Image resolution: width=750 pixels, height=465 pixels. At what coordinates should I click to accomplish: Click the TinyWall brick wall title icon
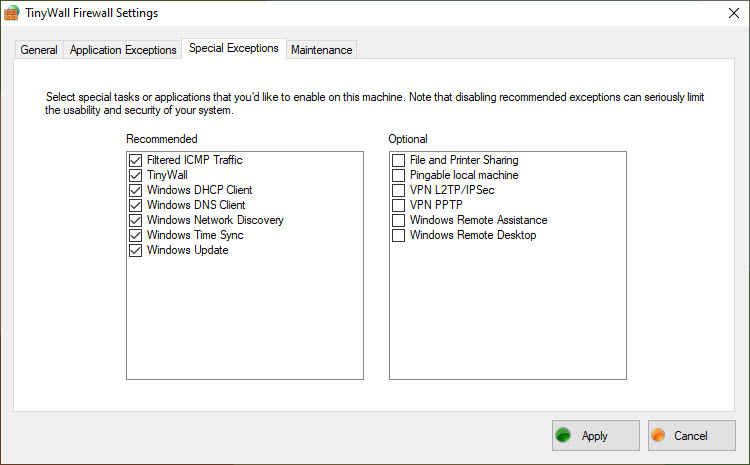coord(11,13)
